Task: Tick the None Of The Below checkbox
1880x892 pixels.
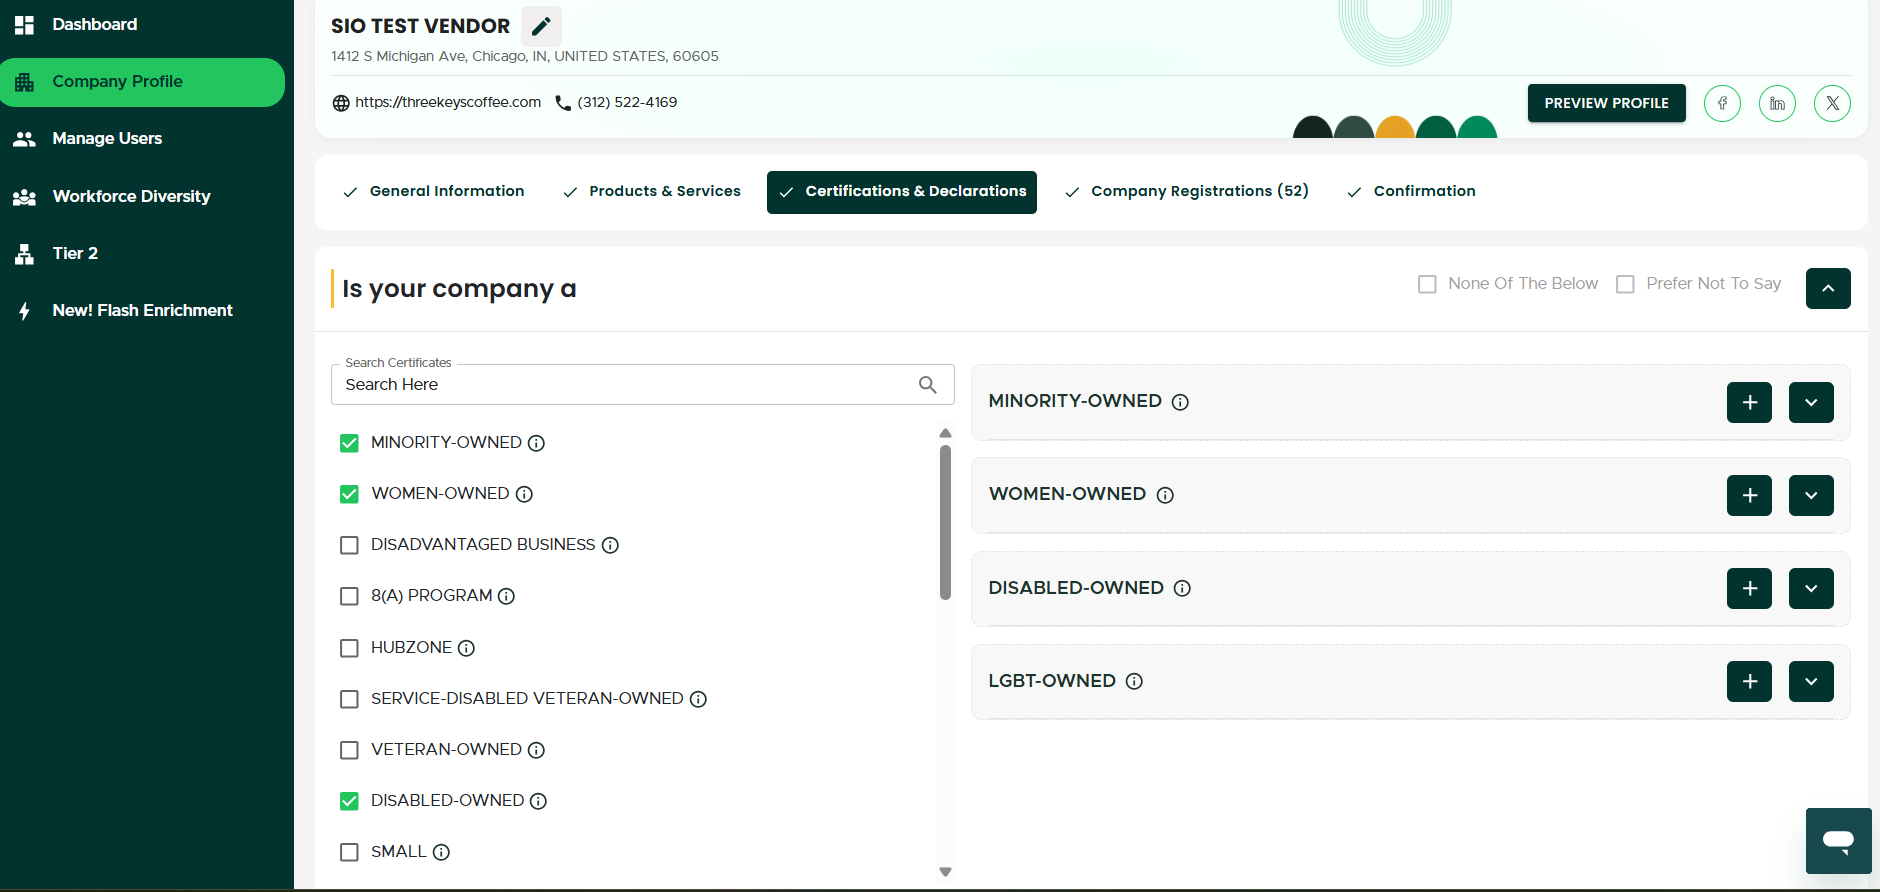Action: [1427, 284]
